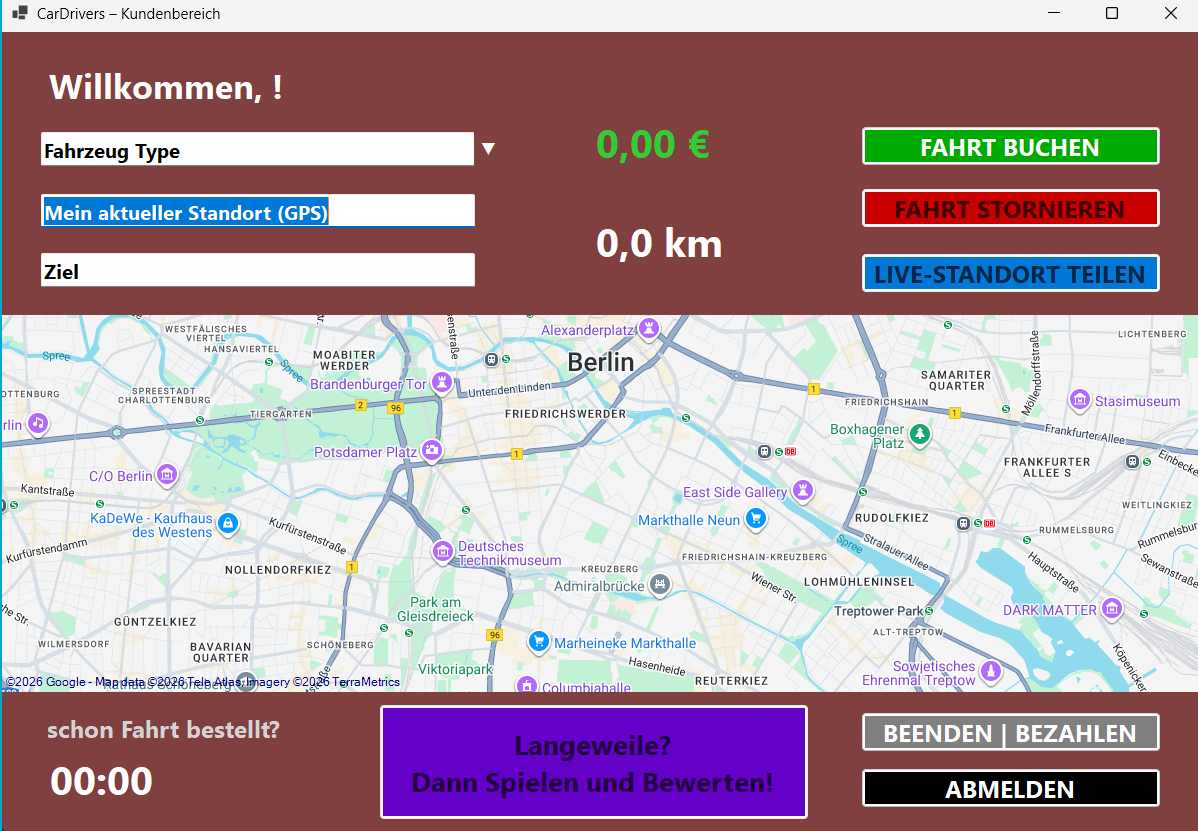Screen dimensions: 1198x831
Task: Select the Markthalle Neun cart pin
Action: [x=756, y=519]
